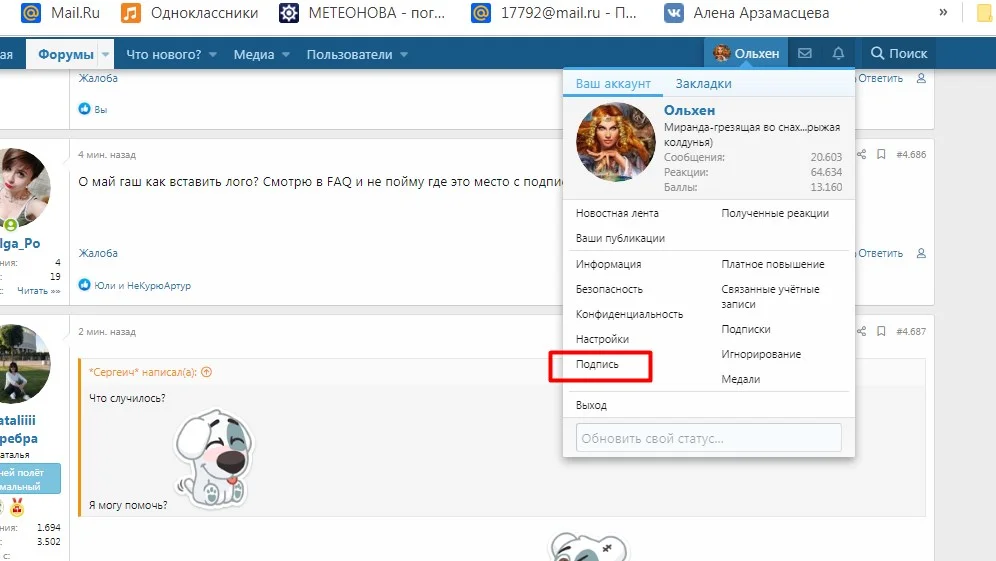Open the #4.686 post permalink
The image size is (996, 561).
point(911,154)
